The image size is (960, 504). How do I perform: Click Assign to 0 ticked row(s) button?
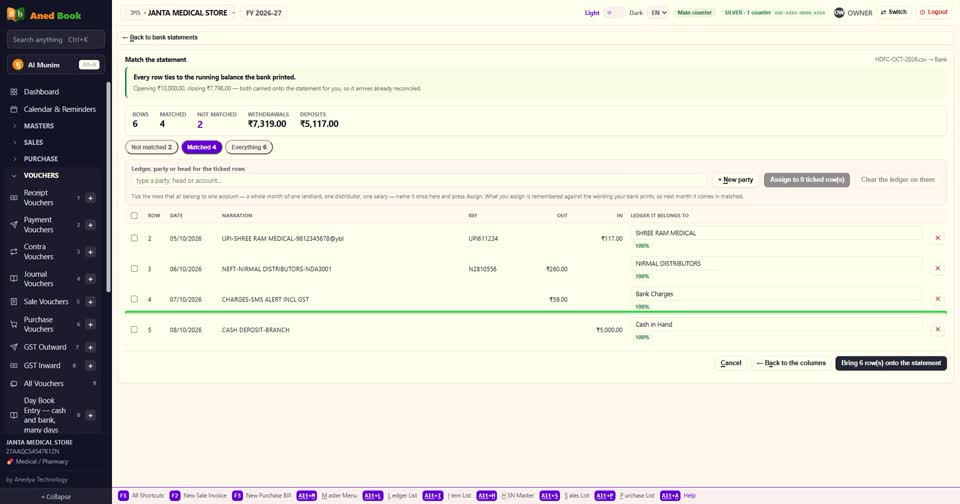point(806,179)
